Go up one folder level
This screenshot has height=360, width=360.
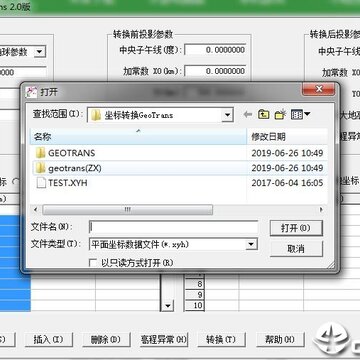coord(263,115)
